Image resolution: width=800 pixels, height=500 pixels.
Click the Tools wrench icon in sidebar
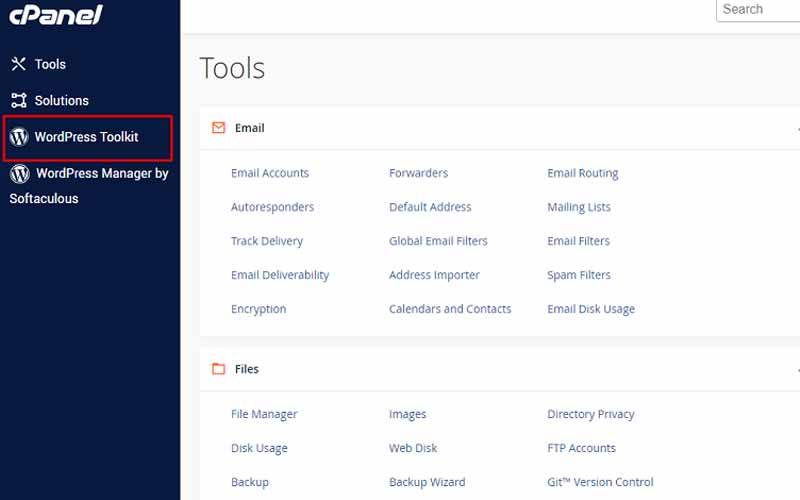pos(18,64)
